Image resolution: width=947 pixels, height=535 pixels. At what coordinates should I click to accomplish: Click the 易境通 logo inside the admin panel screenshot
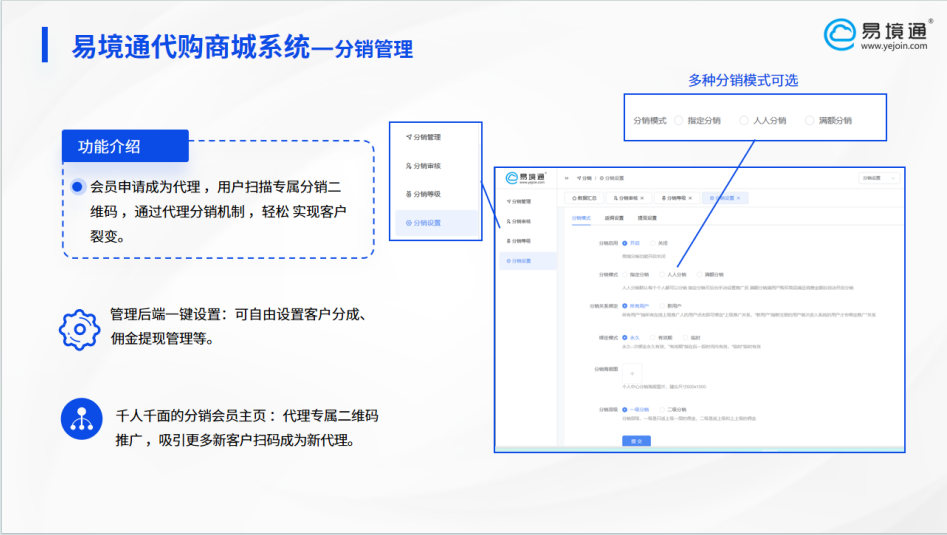[525, 178]
